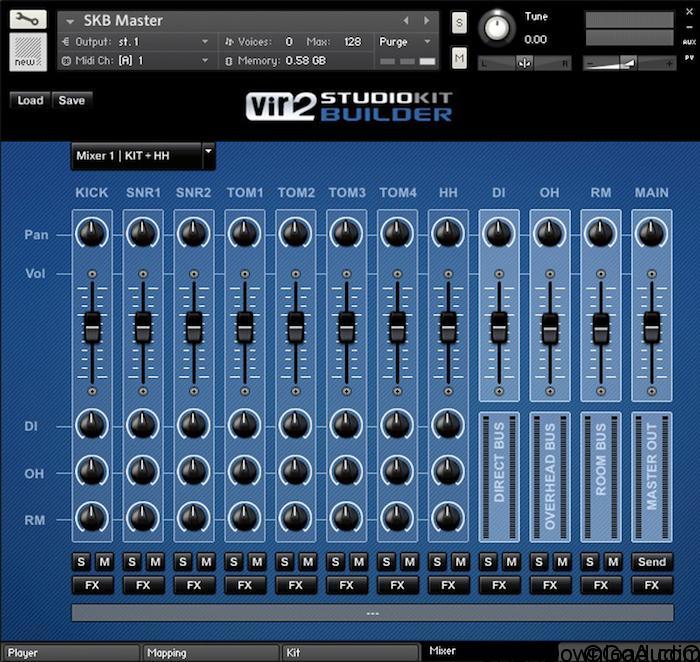Screen dimensions: 700x662
Task: Open FX for the TOM1 channel
Action: pyautogui.click(x=246, y=585)
